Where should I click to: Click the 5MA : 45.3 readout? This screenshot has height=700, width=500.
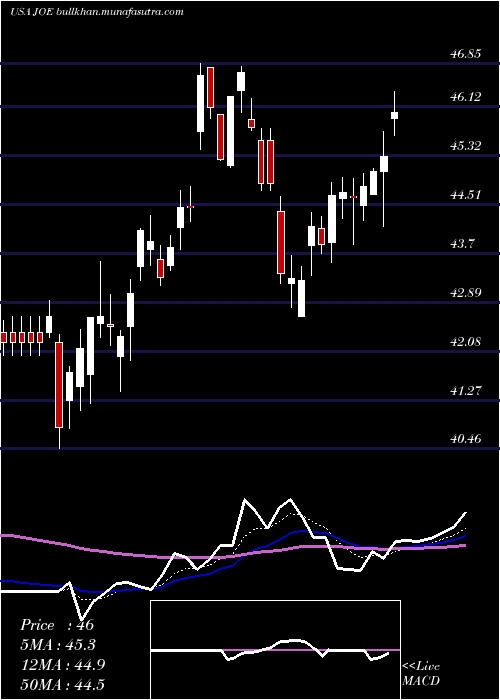58,645
